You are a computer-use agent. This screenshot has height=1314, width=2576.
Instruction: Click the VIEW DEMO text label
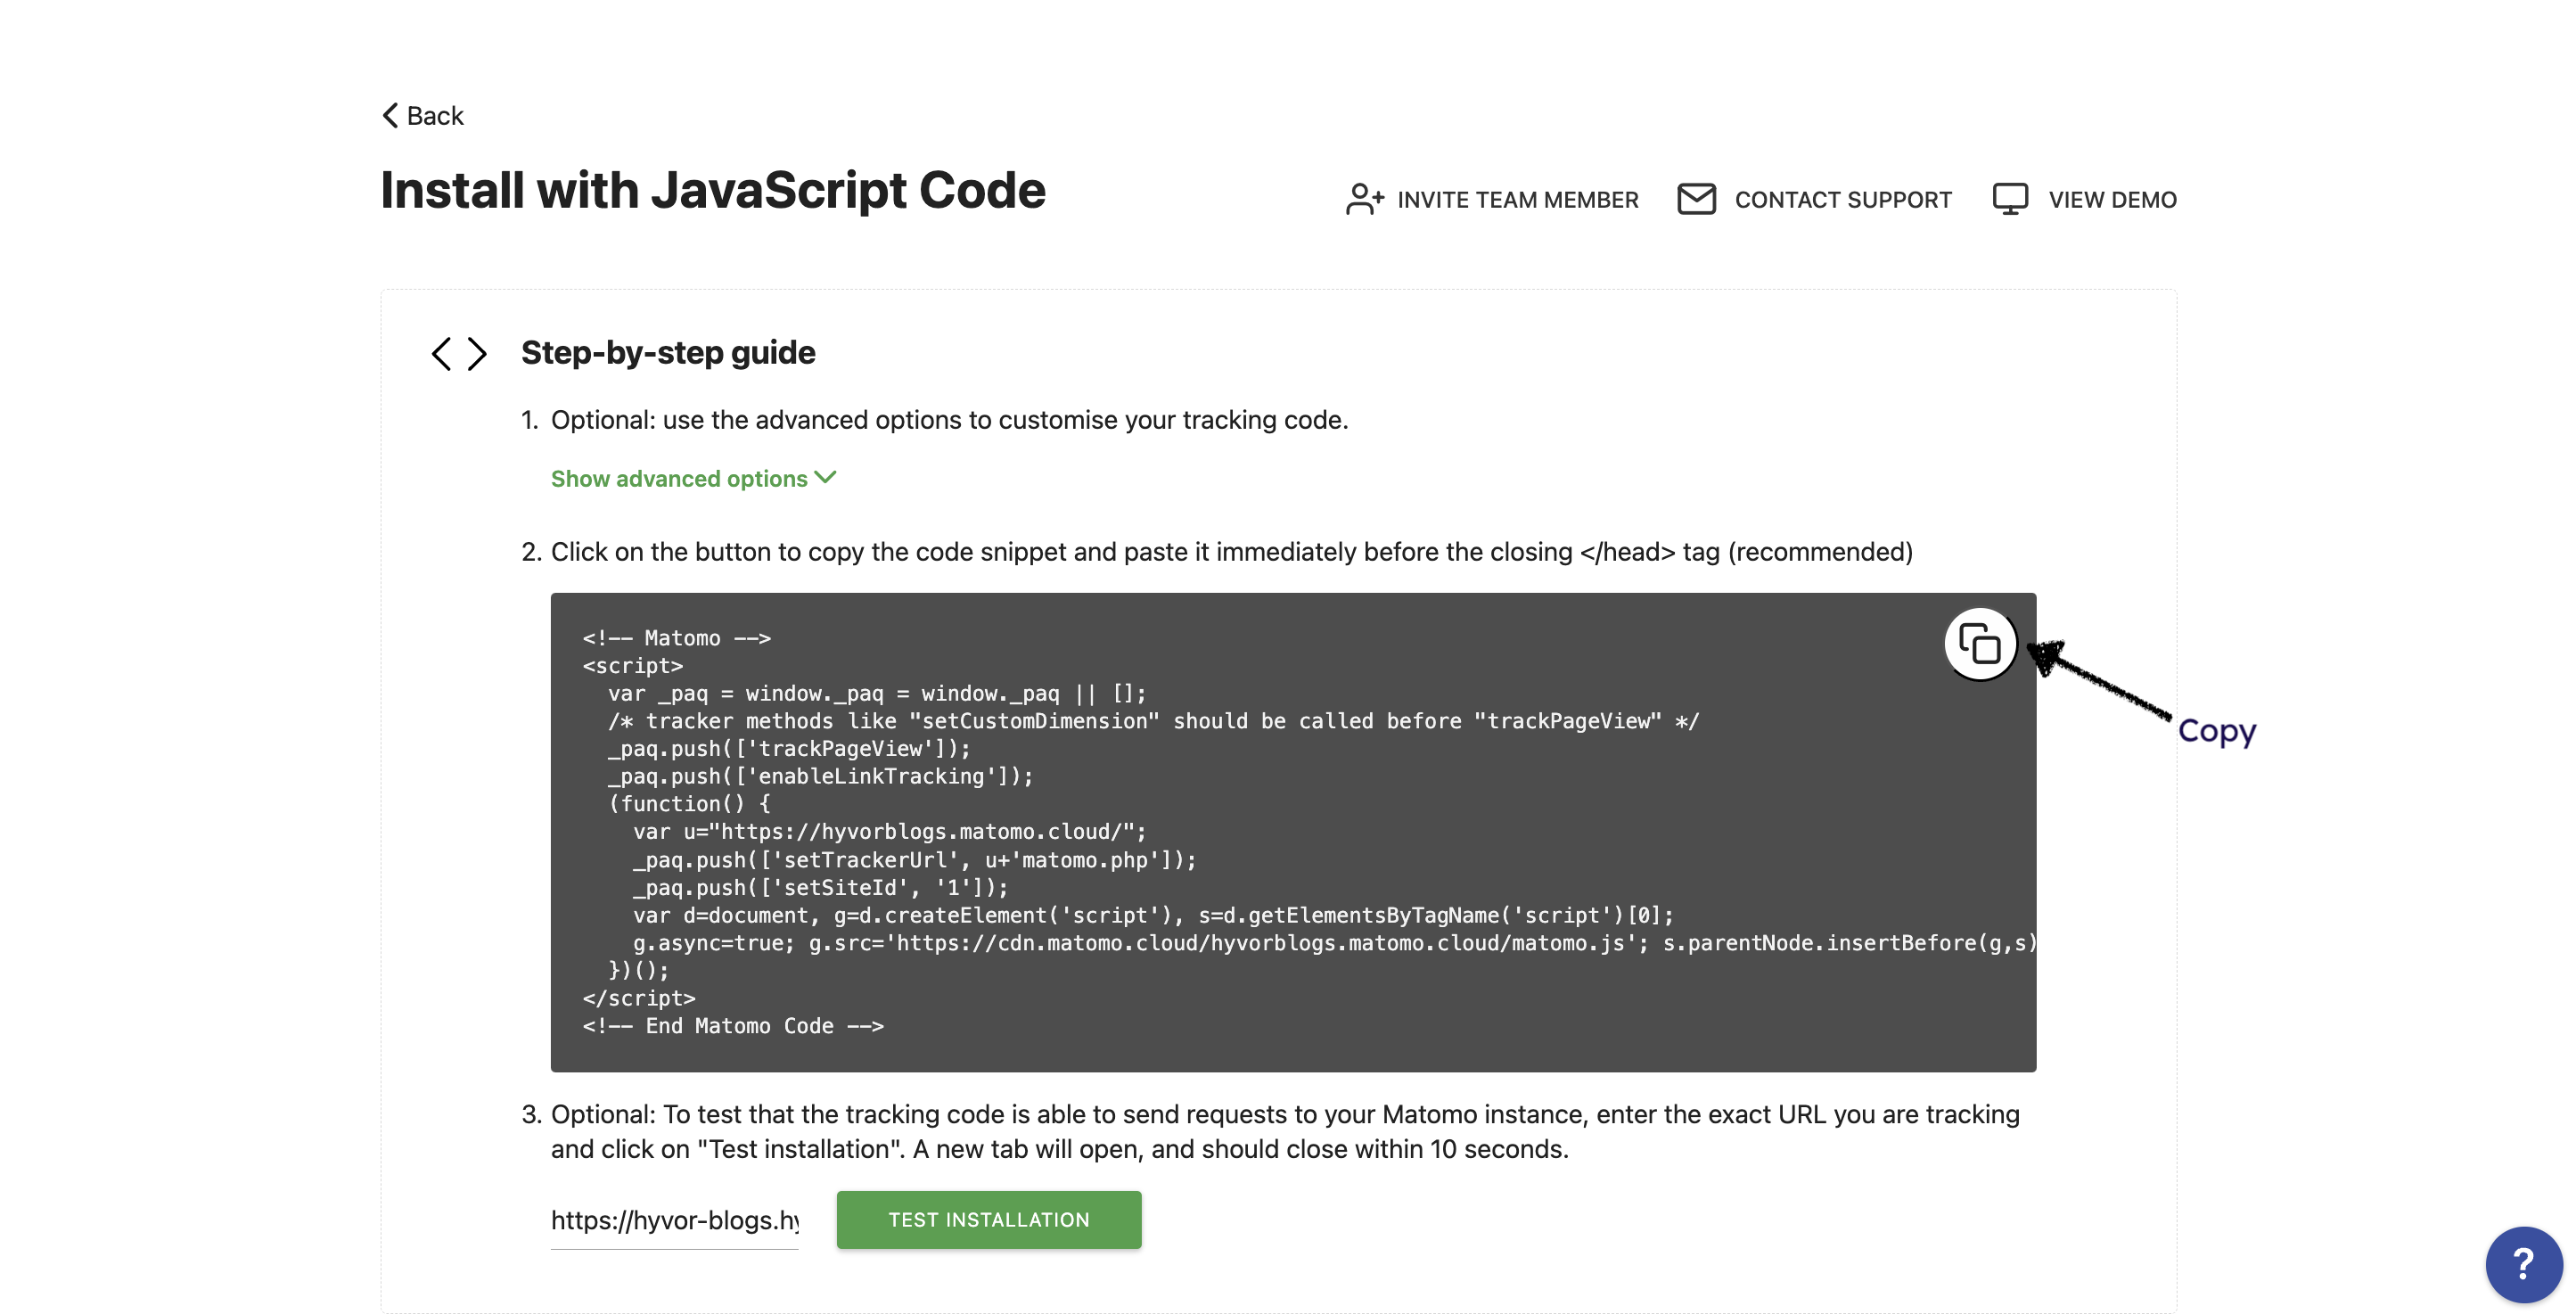click(x=2112, y=199)
